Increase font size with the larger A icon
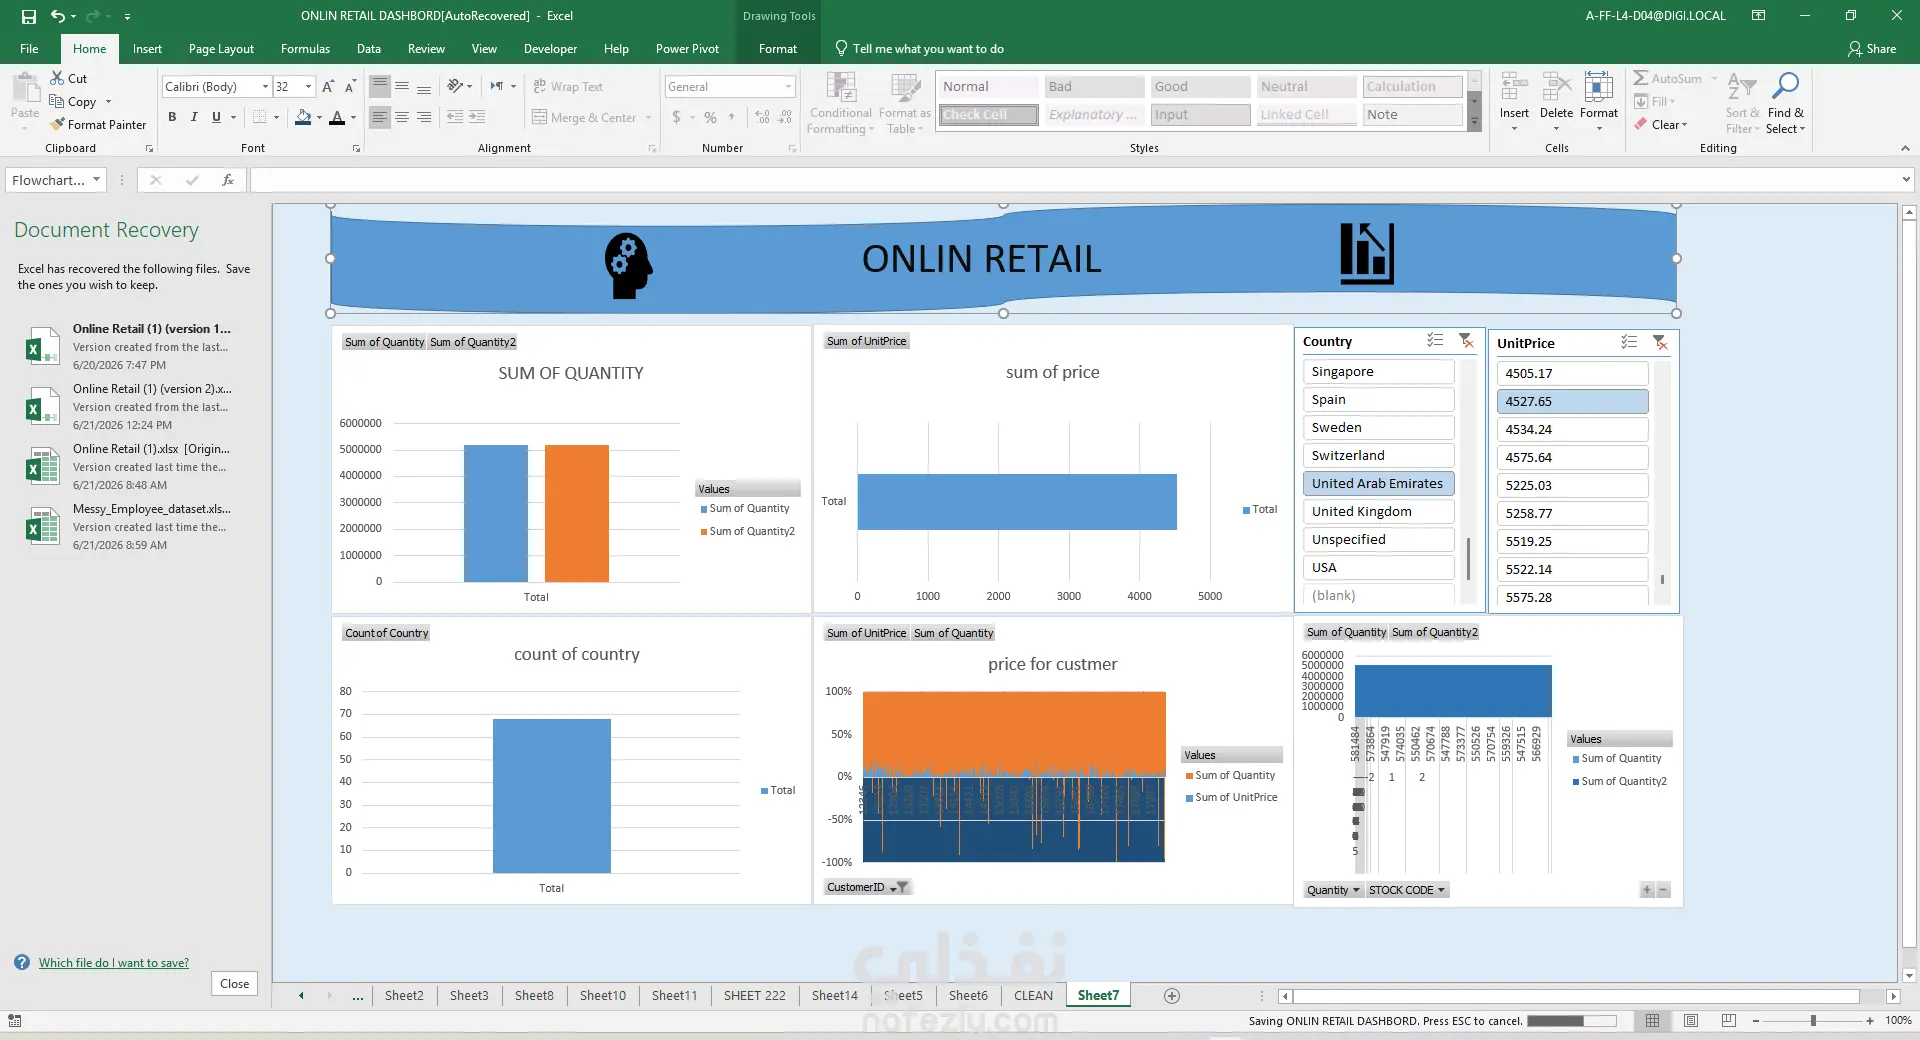The width and height of the screenshot is (1920, 1040). 328,87
